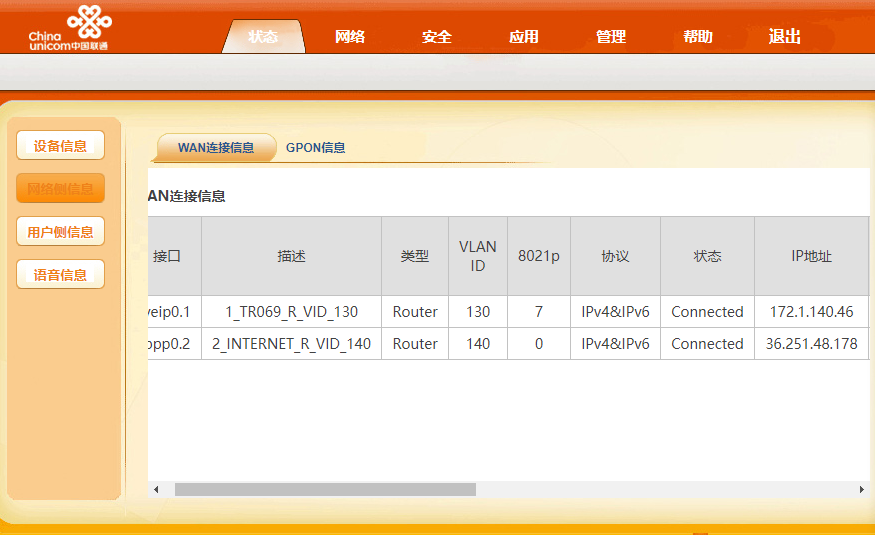
Task: Log out with the 退出 link
Action: point(785,37)
